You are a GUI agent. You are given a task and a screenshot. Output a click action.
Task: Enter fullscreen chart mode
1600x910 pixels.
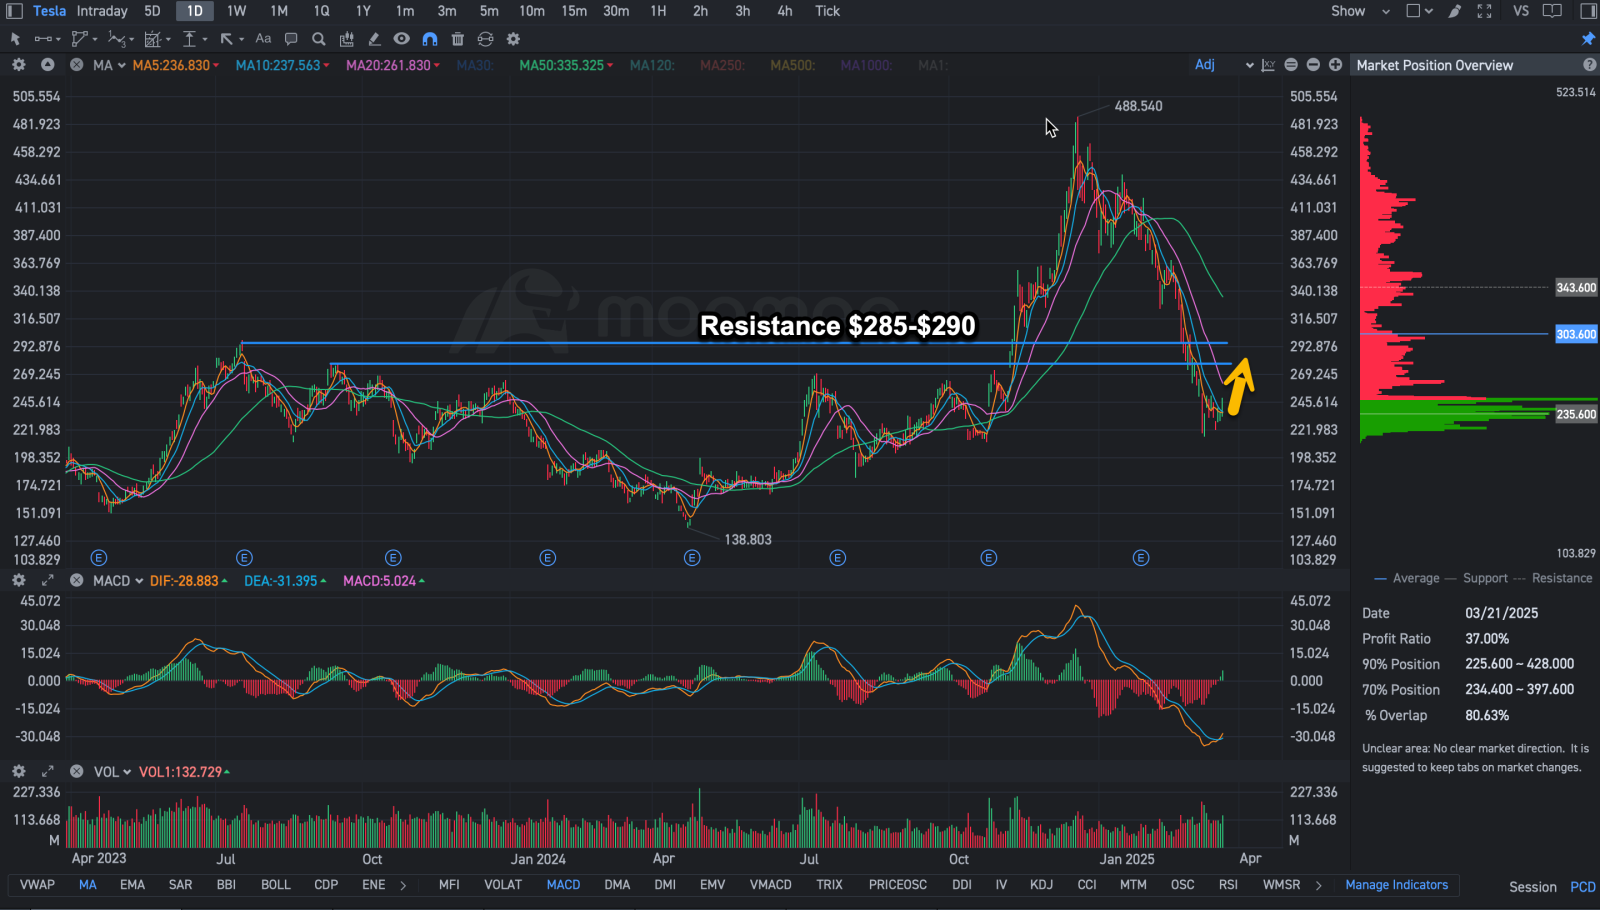[x=1485, y=11]
